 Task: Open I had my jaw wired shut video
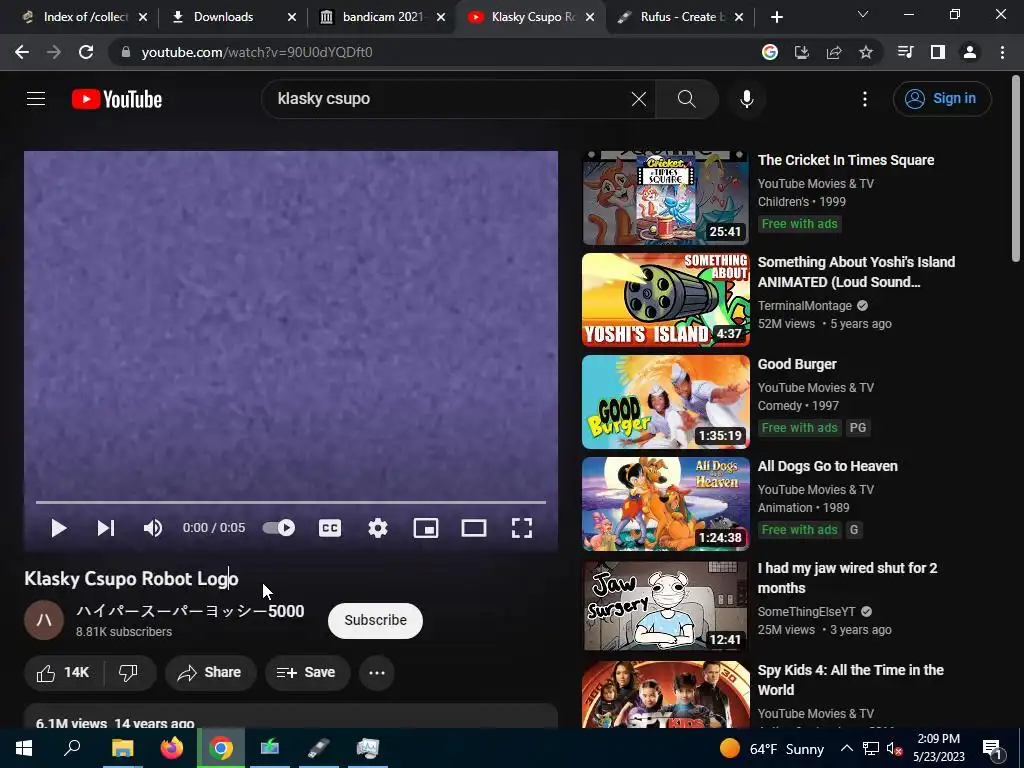point(847,578)
